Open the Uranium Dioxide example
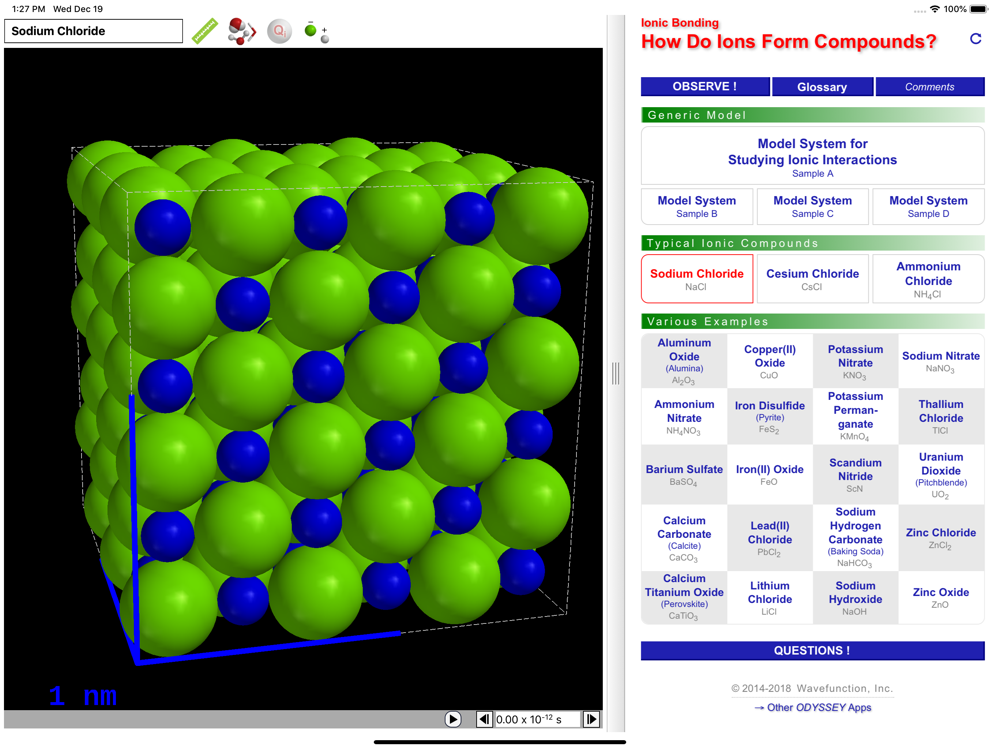The width and height of the screenshot is (1000, 750). (x=941, y=475)
